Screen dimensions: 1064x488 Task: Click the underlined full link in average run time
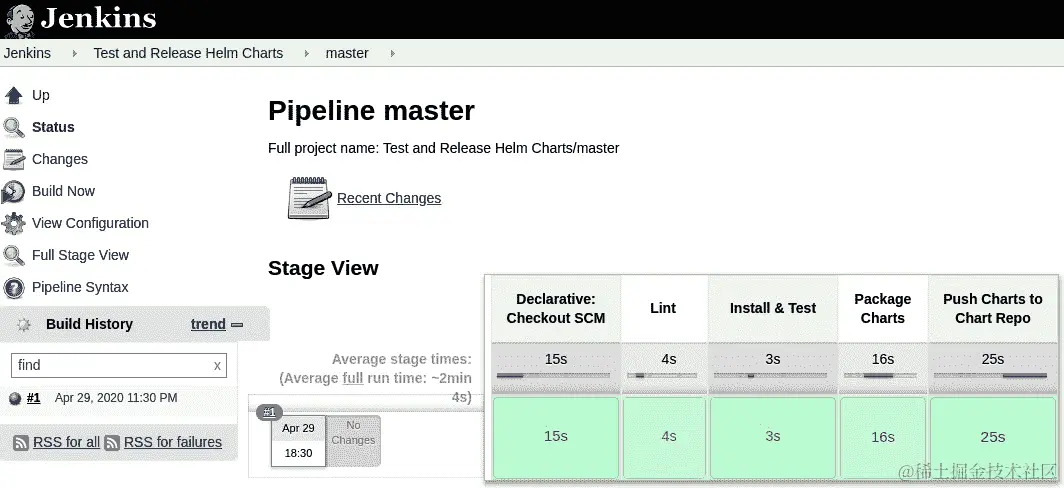352,378
